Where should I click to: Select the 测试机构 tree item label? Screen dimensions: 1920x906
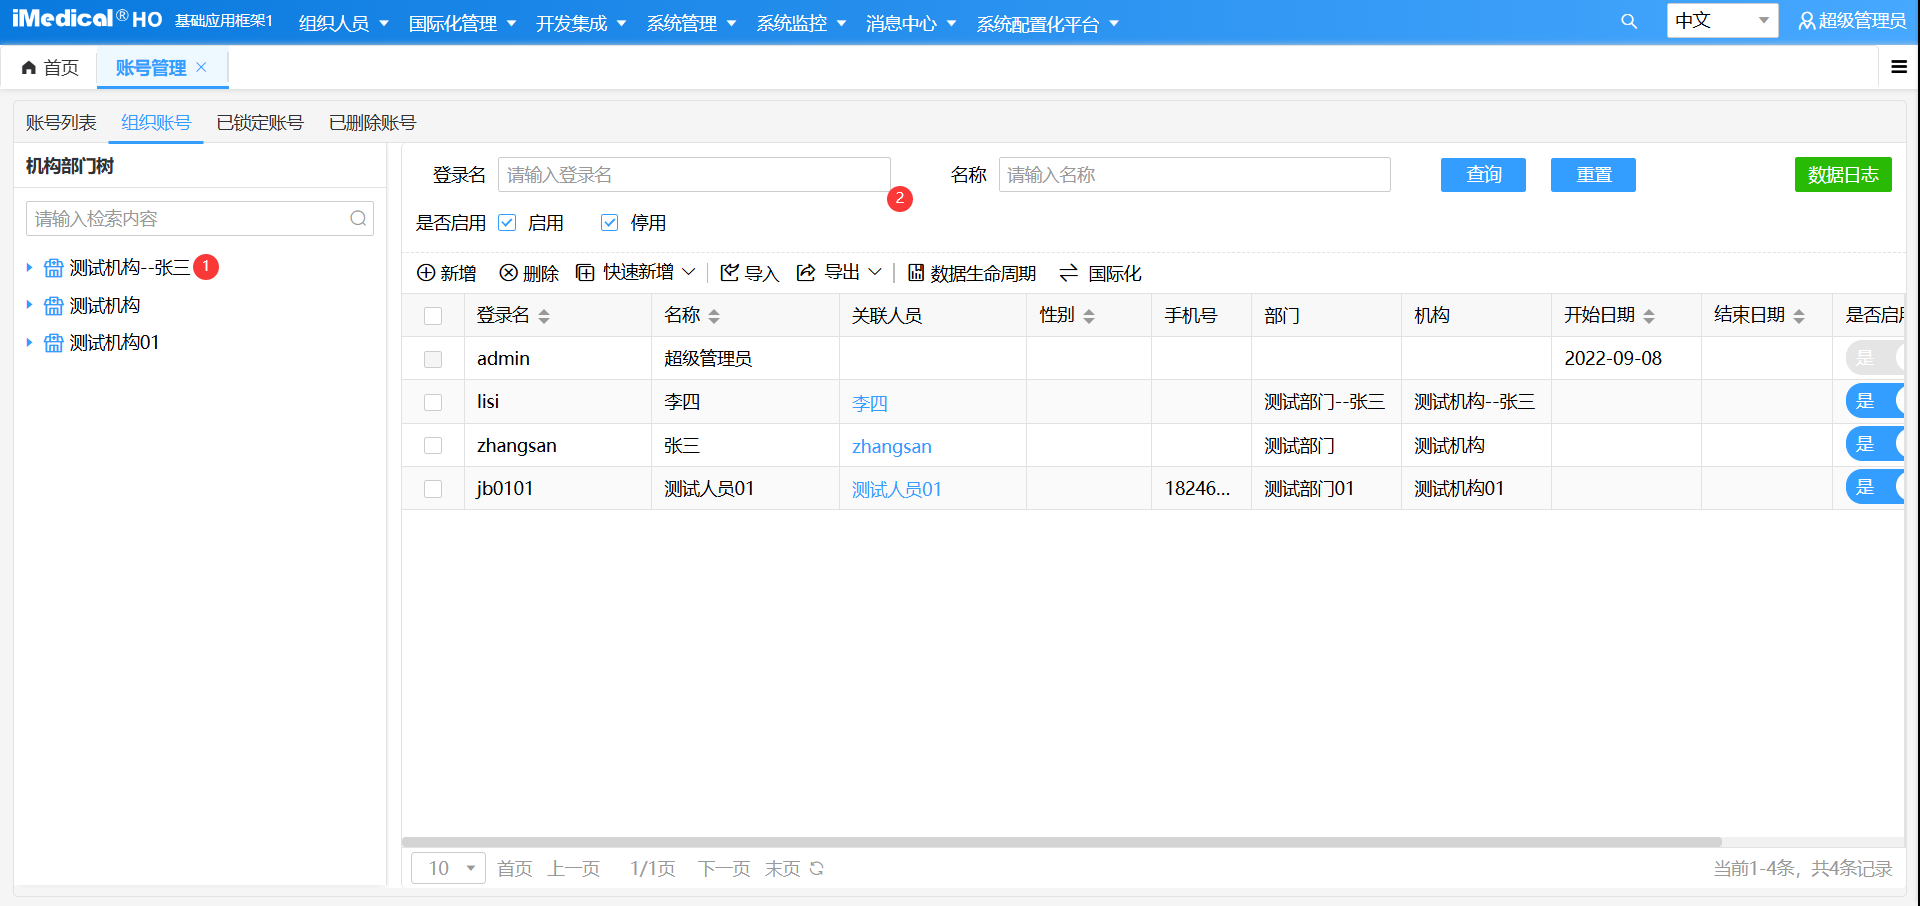(105, 305)
